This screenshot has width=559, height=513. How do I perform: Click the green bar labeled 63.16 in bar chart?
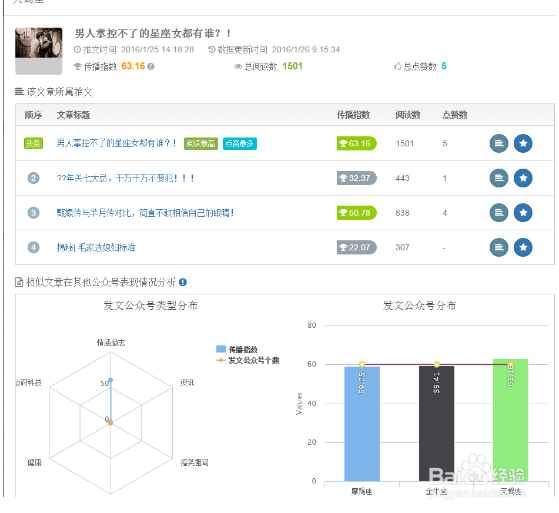[x=511, y=420]
